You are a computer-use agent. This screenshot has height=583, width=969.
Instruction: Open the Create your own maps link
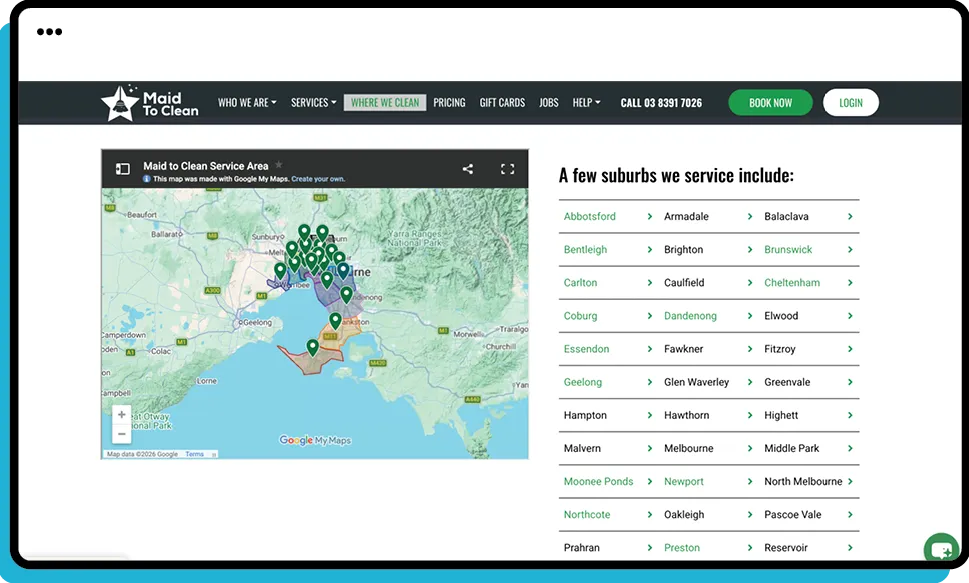(319, 179)
